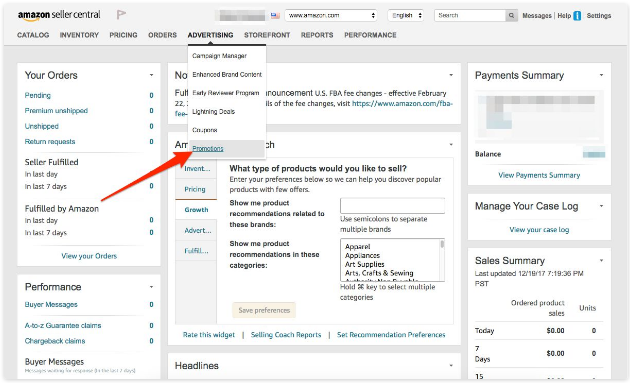The image size is (630, 383).
Task: Open the Performance Buyer Messages link
Action: point(51,304)
